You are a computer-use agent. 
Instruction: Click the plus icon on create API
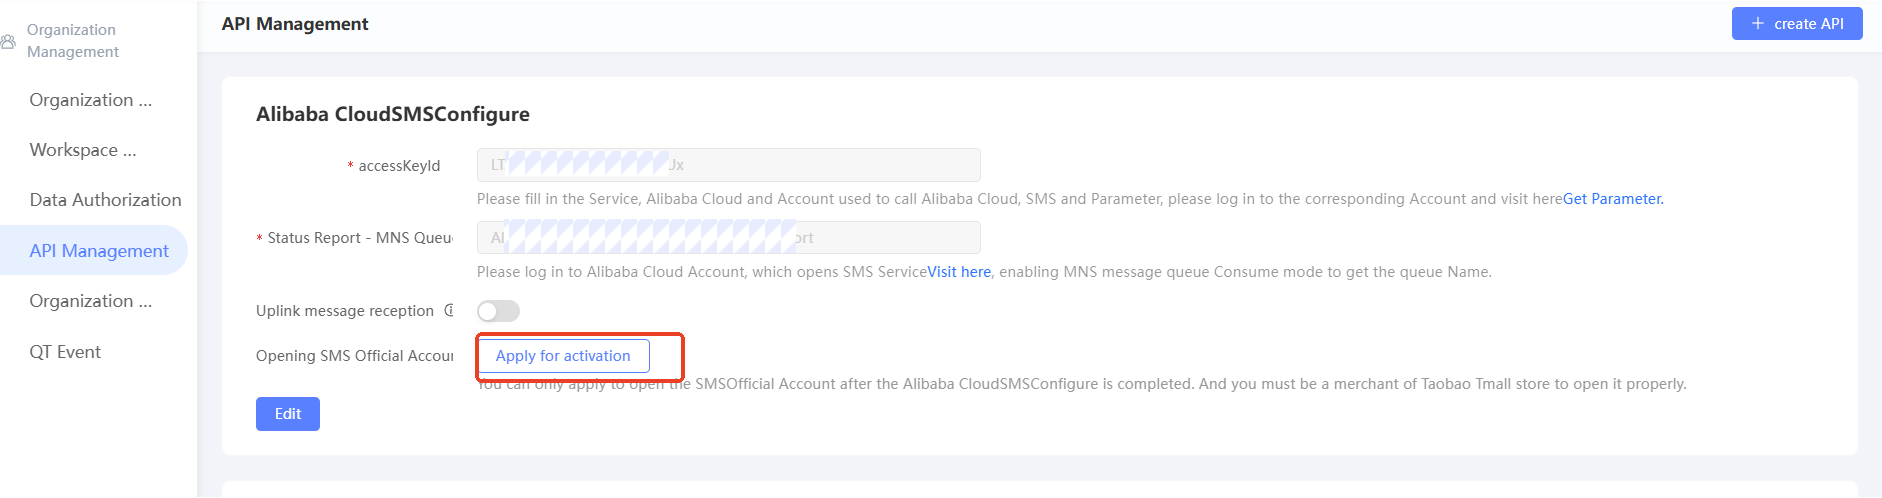pos(1757,24)
